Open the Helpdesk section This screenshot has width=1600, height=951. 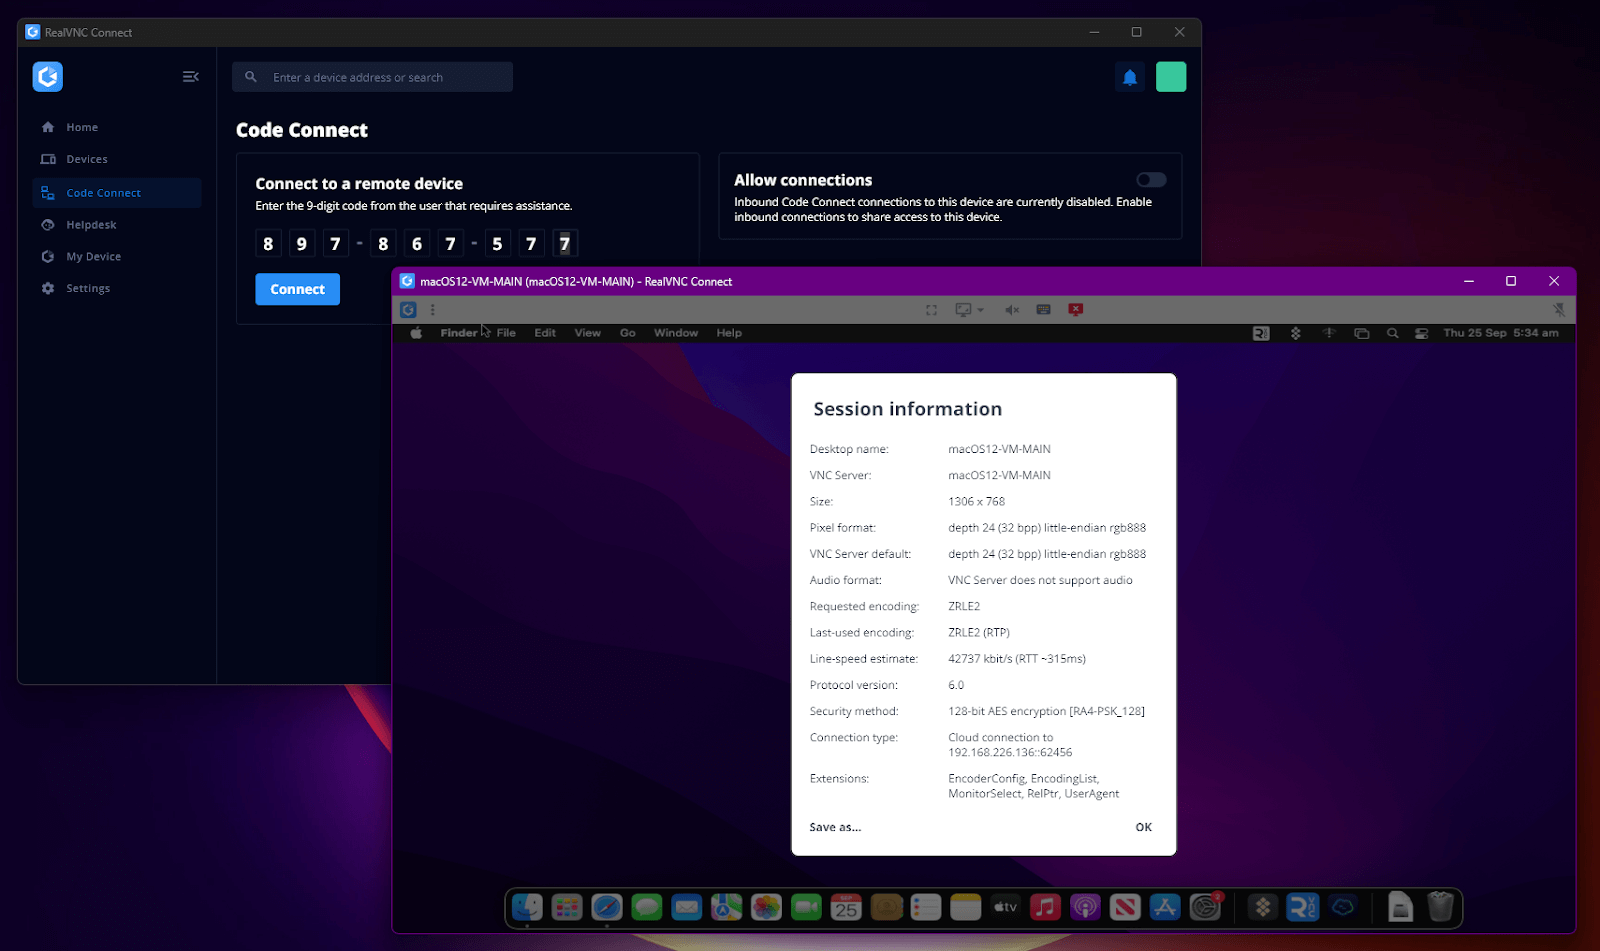(x=91, y=225)
